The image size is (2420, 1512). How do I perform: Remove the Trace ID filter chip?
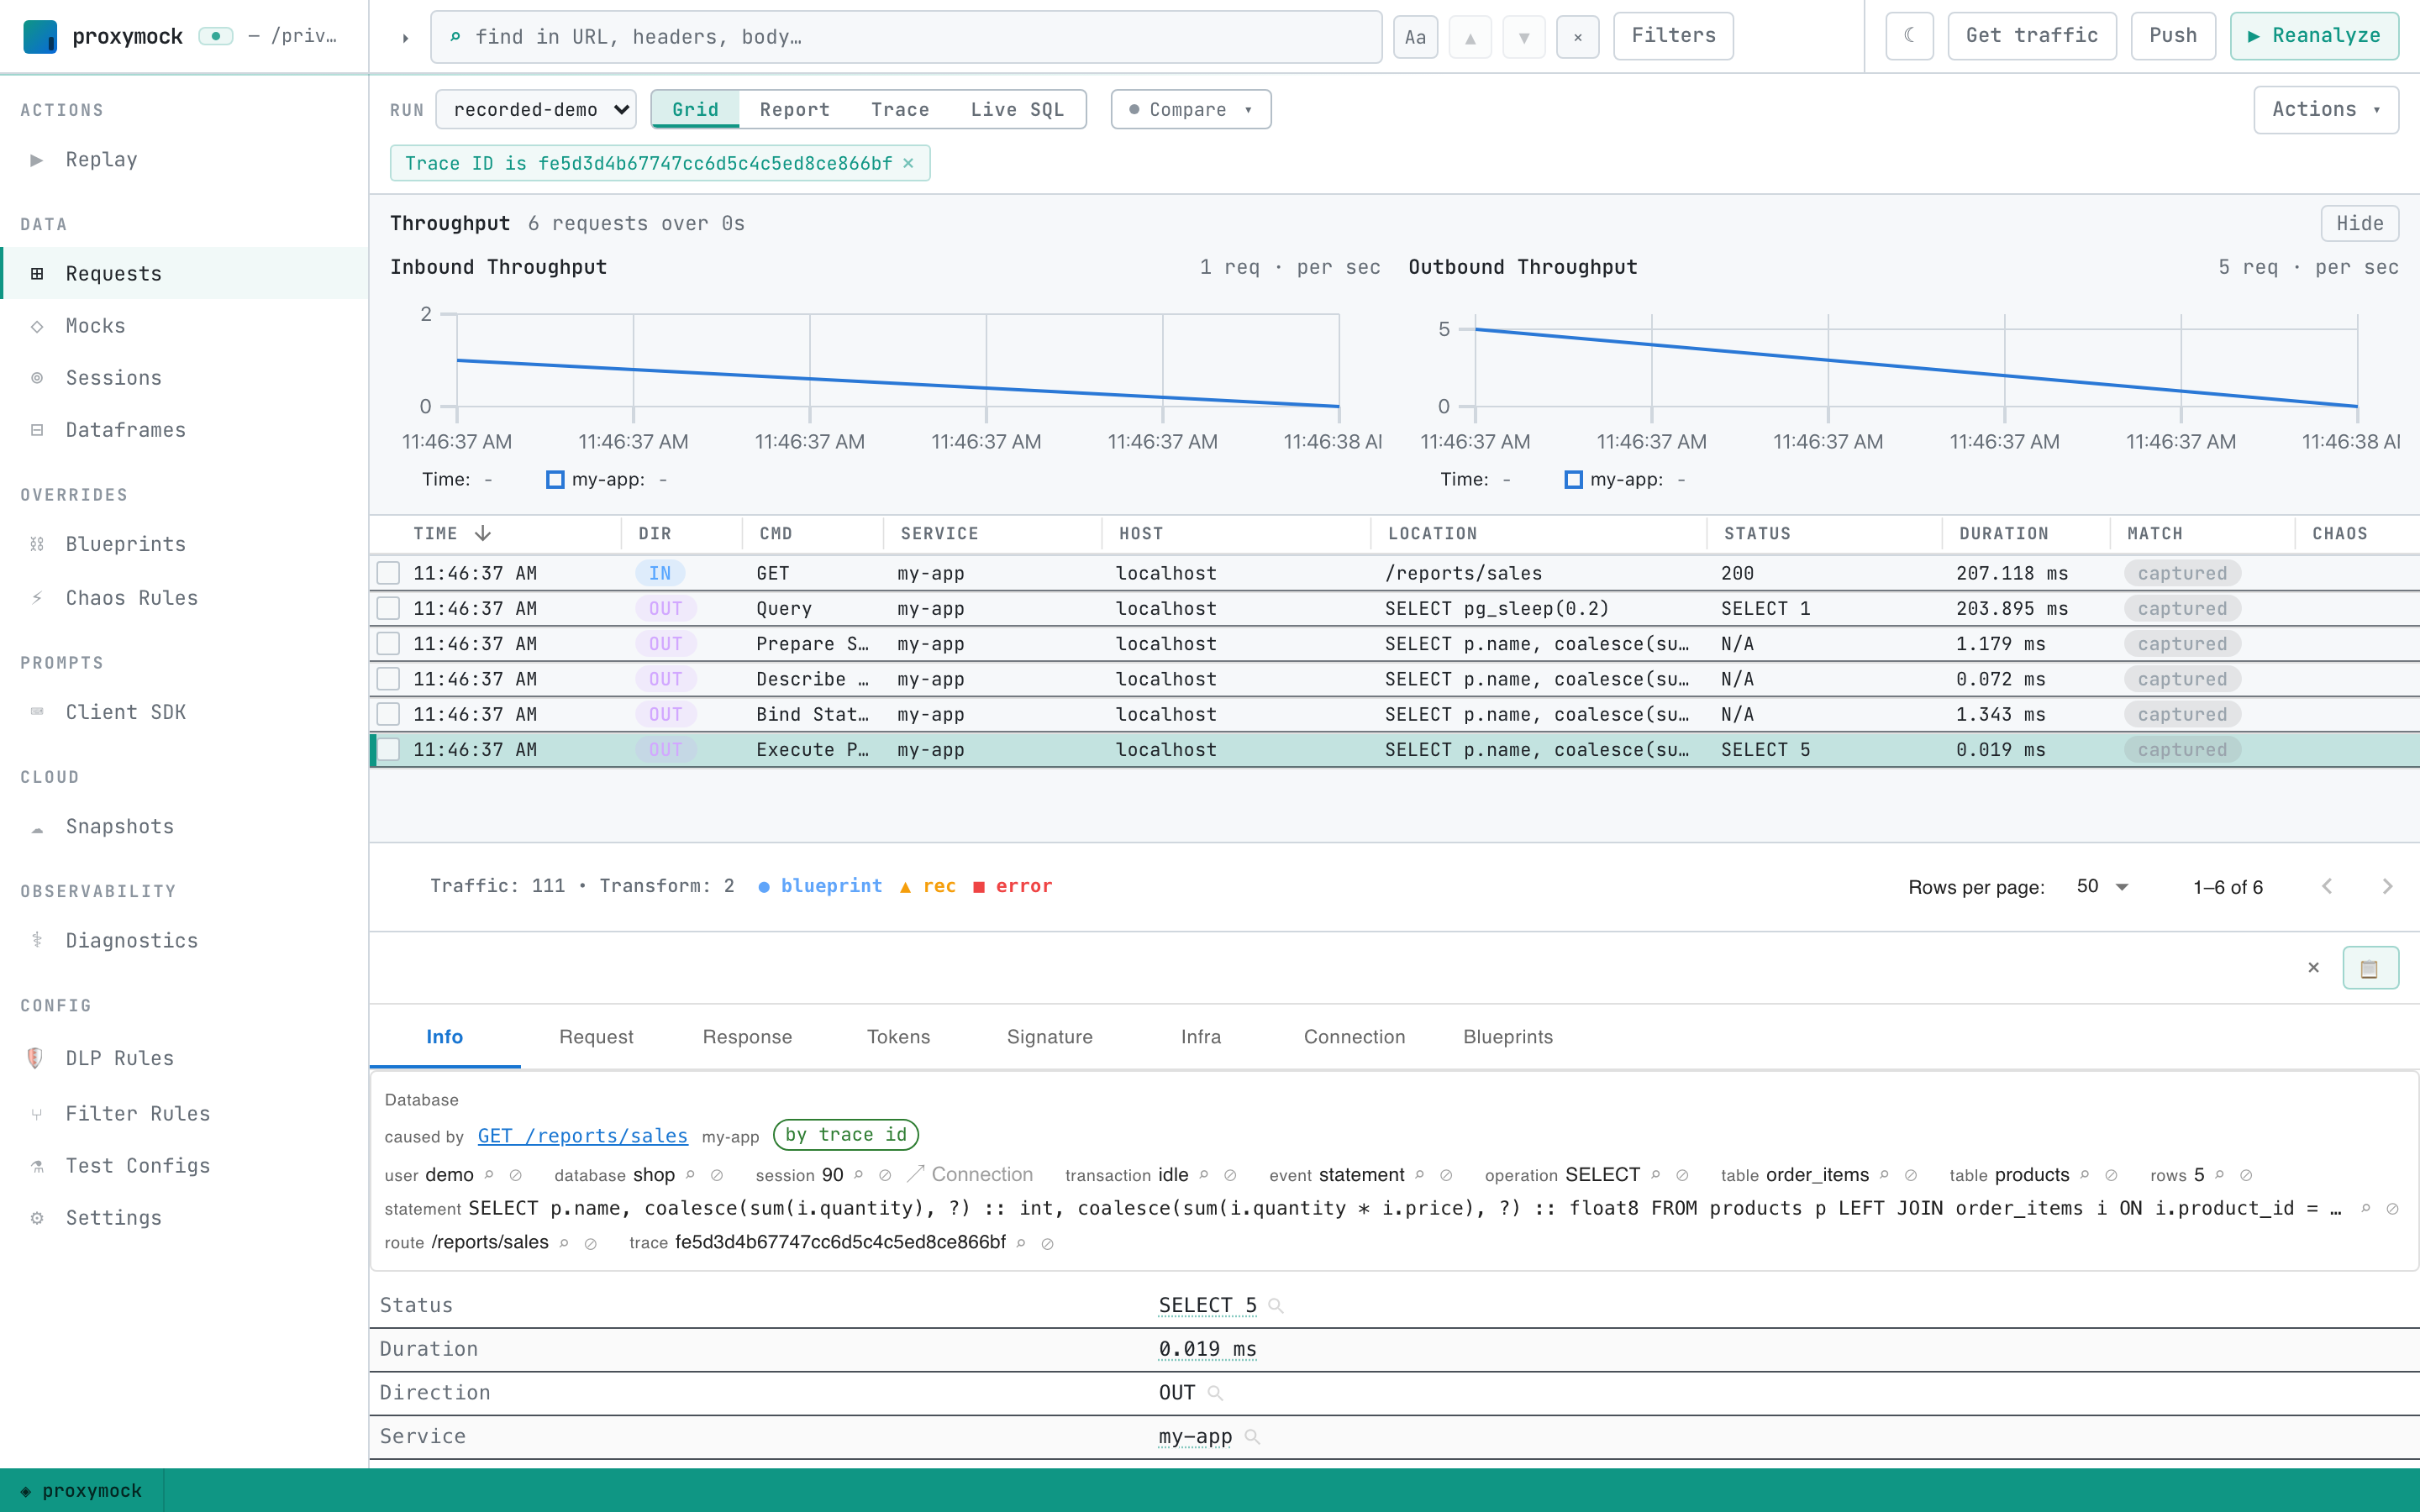[908, 163]
